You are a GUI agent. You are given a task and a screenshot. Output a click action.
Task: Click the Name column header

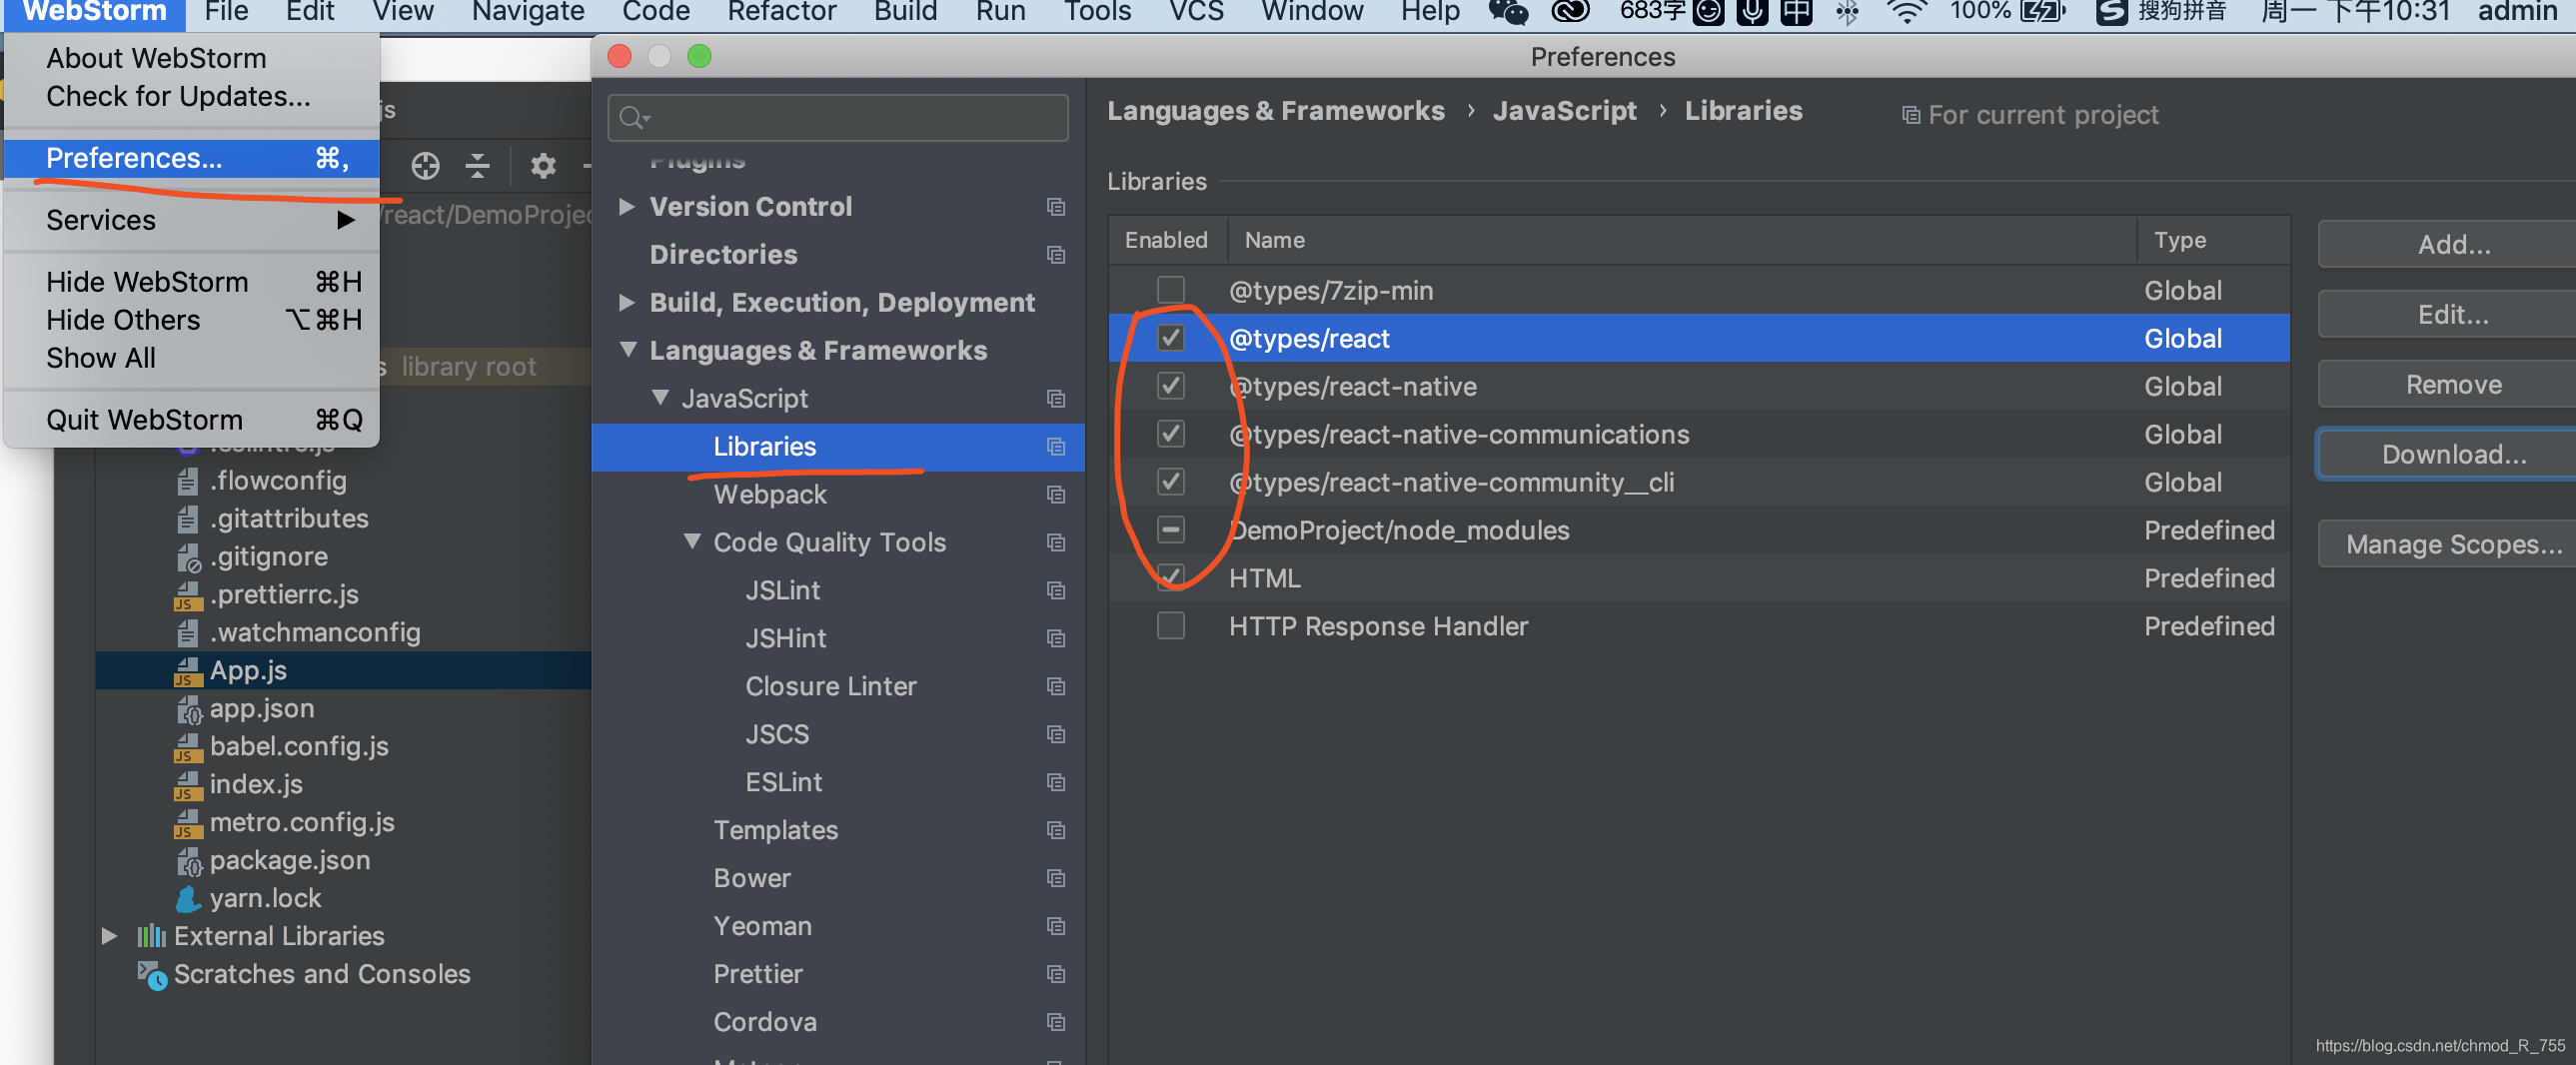point(1683,240)
